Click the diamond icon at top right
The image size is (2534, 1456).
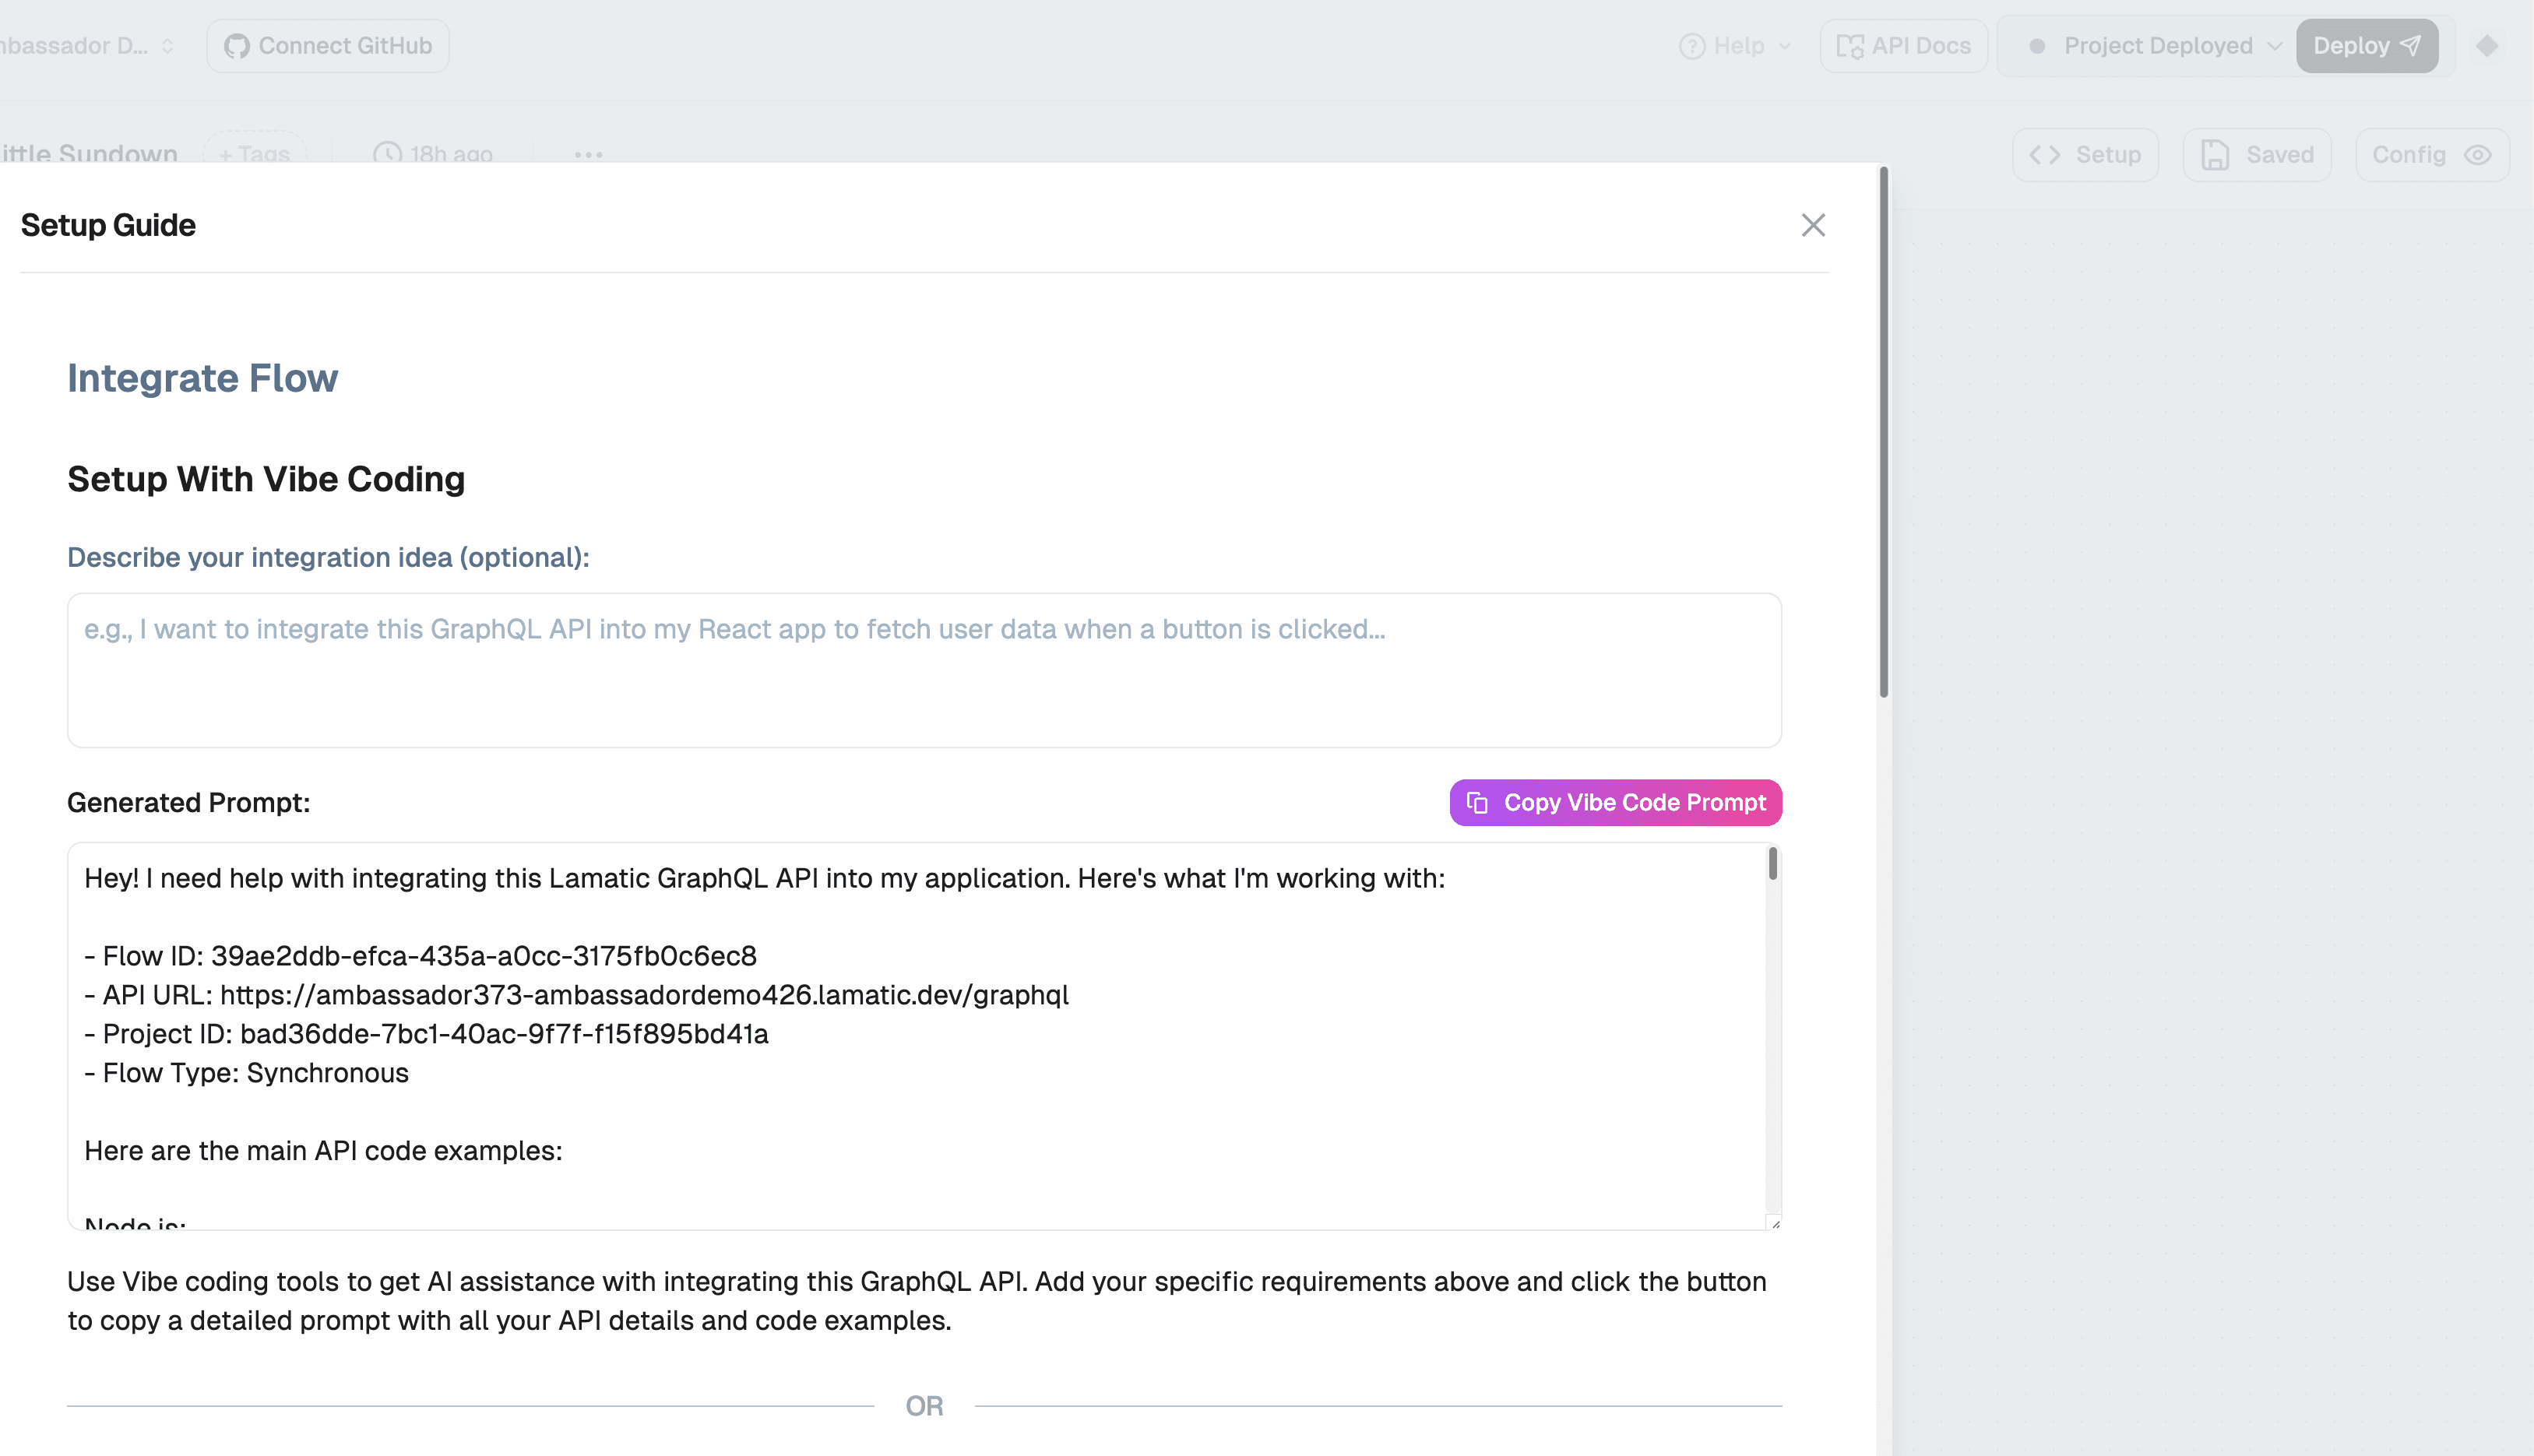2487,46
